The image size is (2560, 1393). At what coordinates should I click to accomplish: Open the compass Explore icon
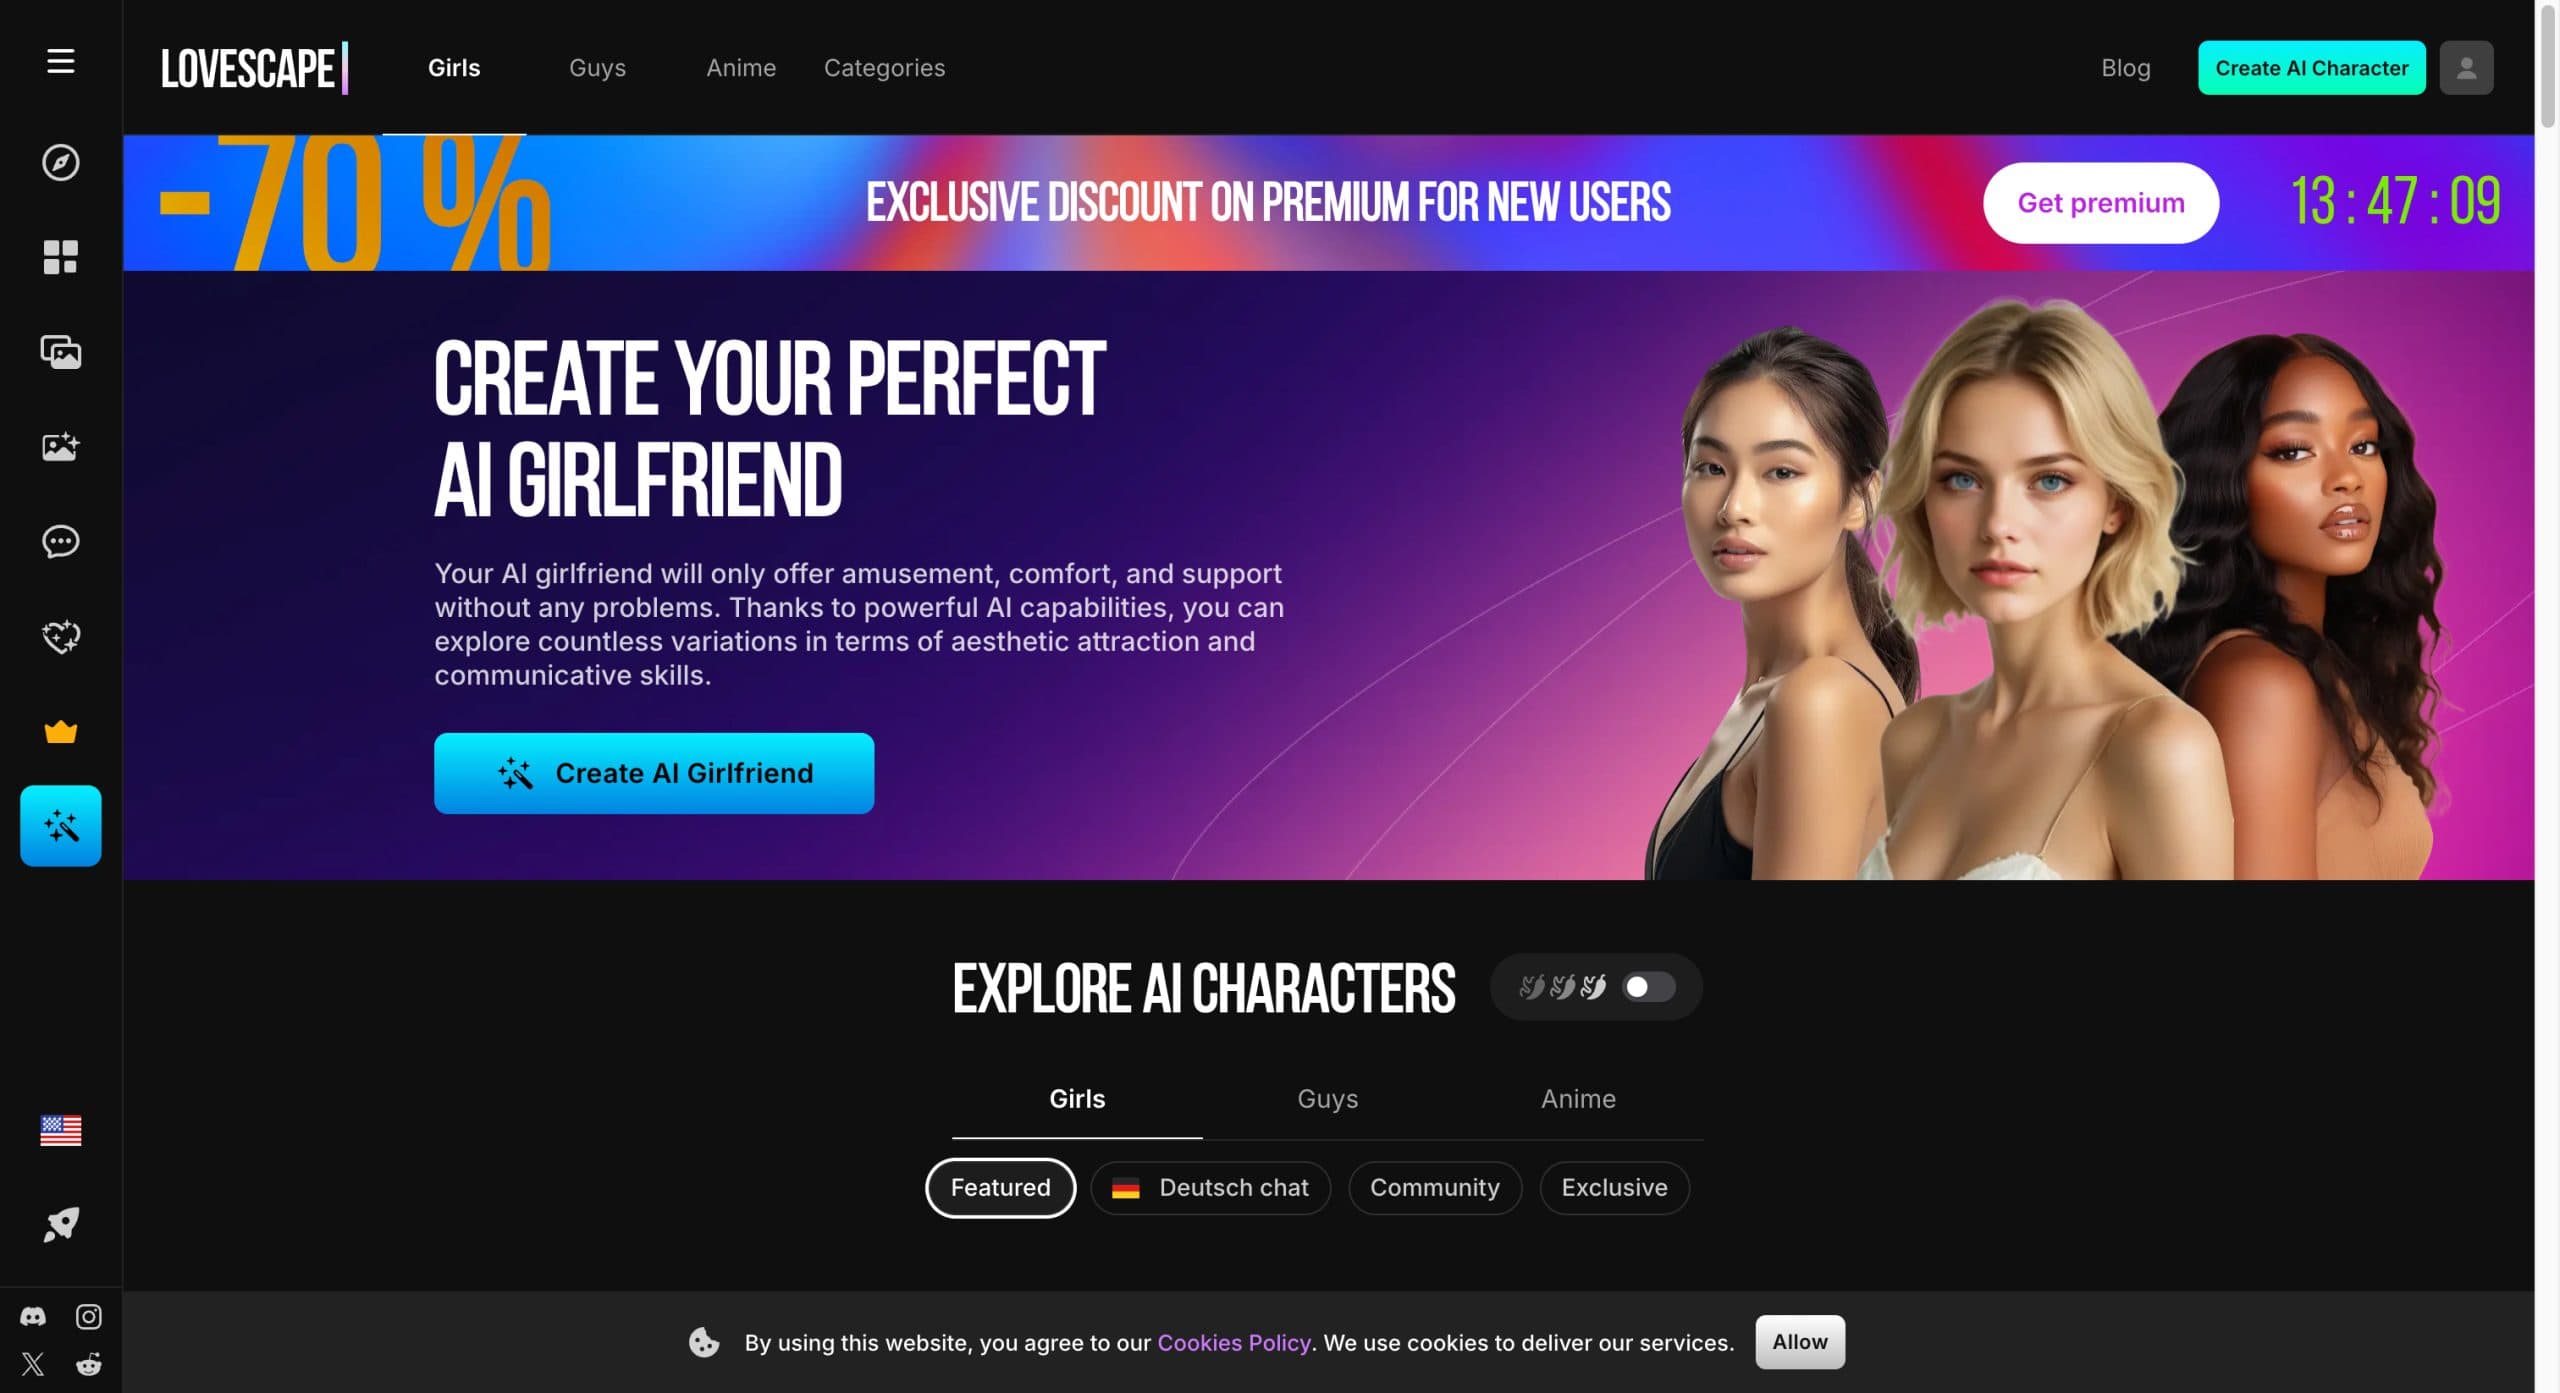click(60, 162)
